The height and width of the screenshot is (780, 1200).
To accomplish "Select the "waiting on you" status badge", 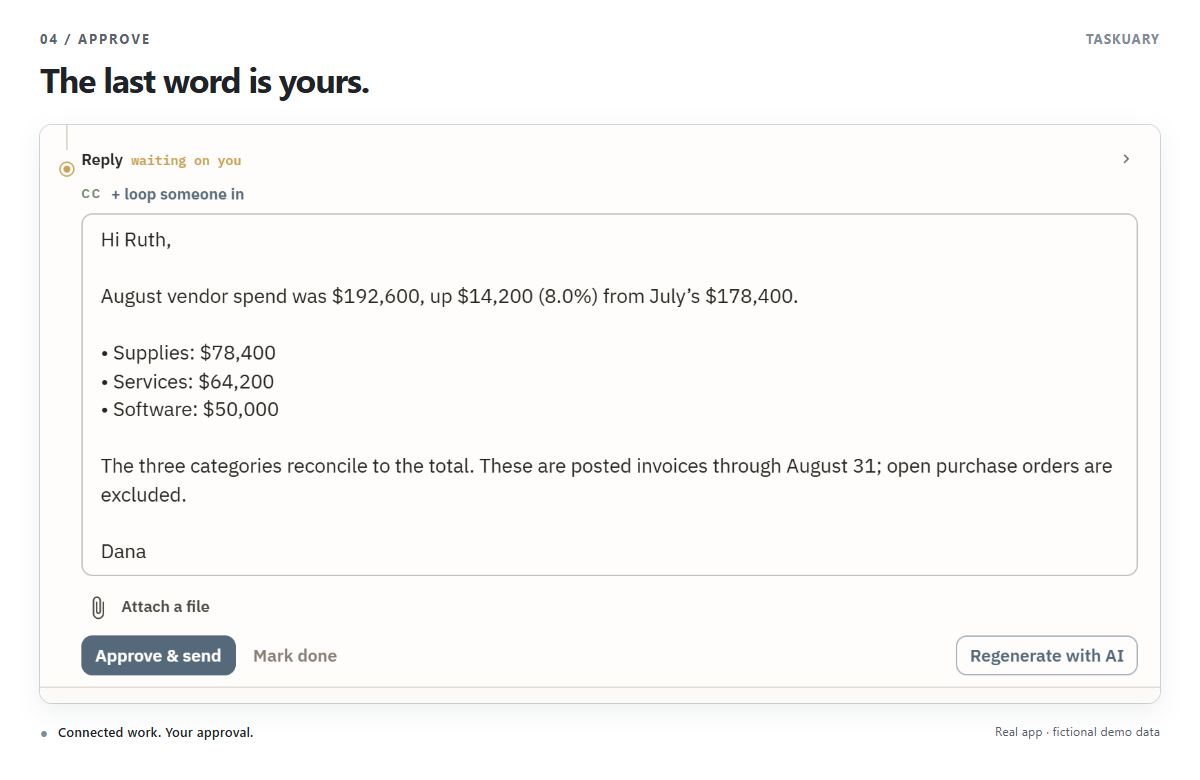I will 186,161.
